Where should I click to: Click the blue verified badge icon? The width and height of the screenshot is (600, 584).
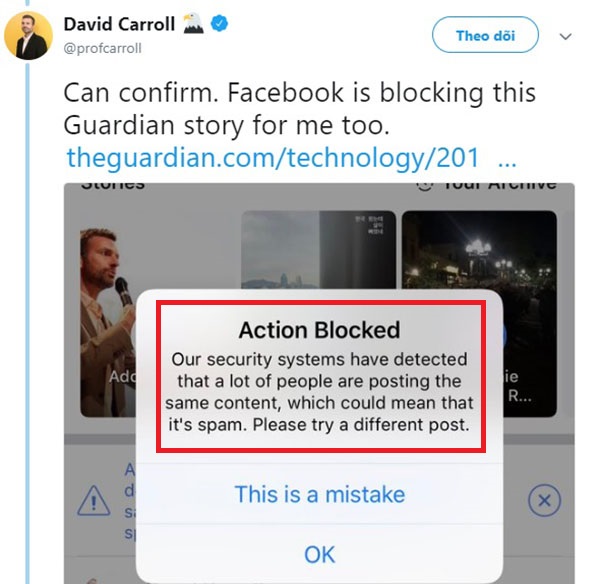coord(220,23)
